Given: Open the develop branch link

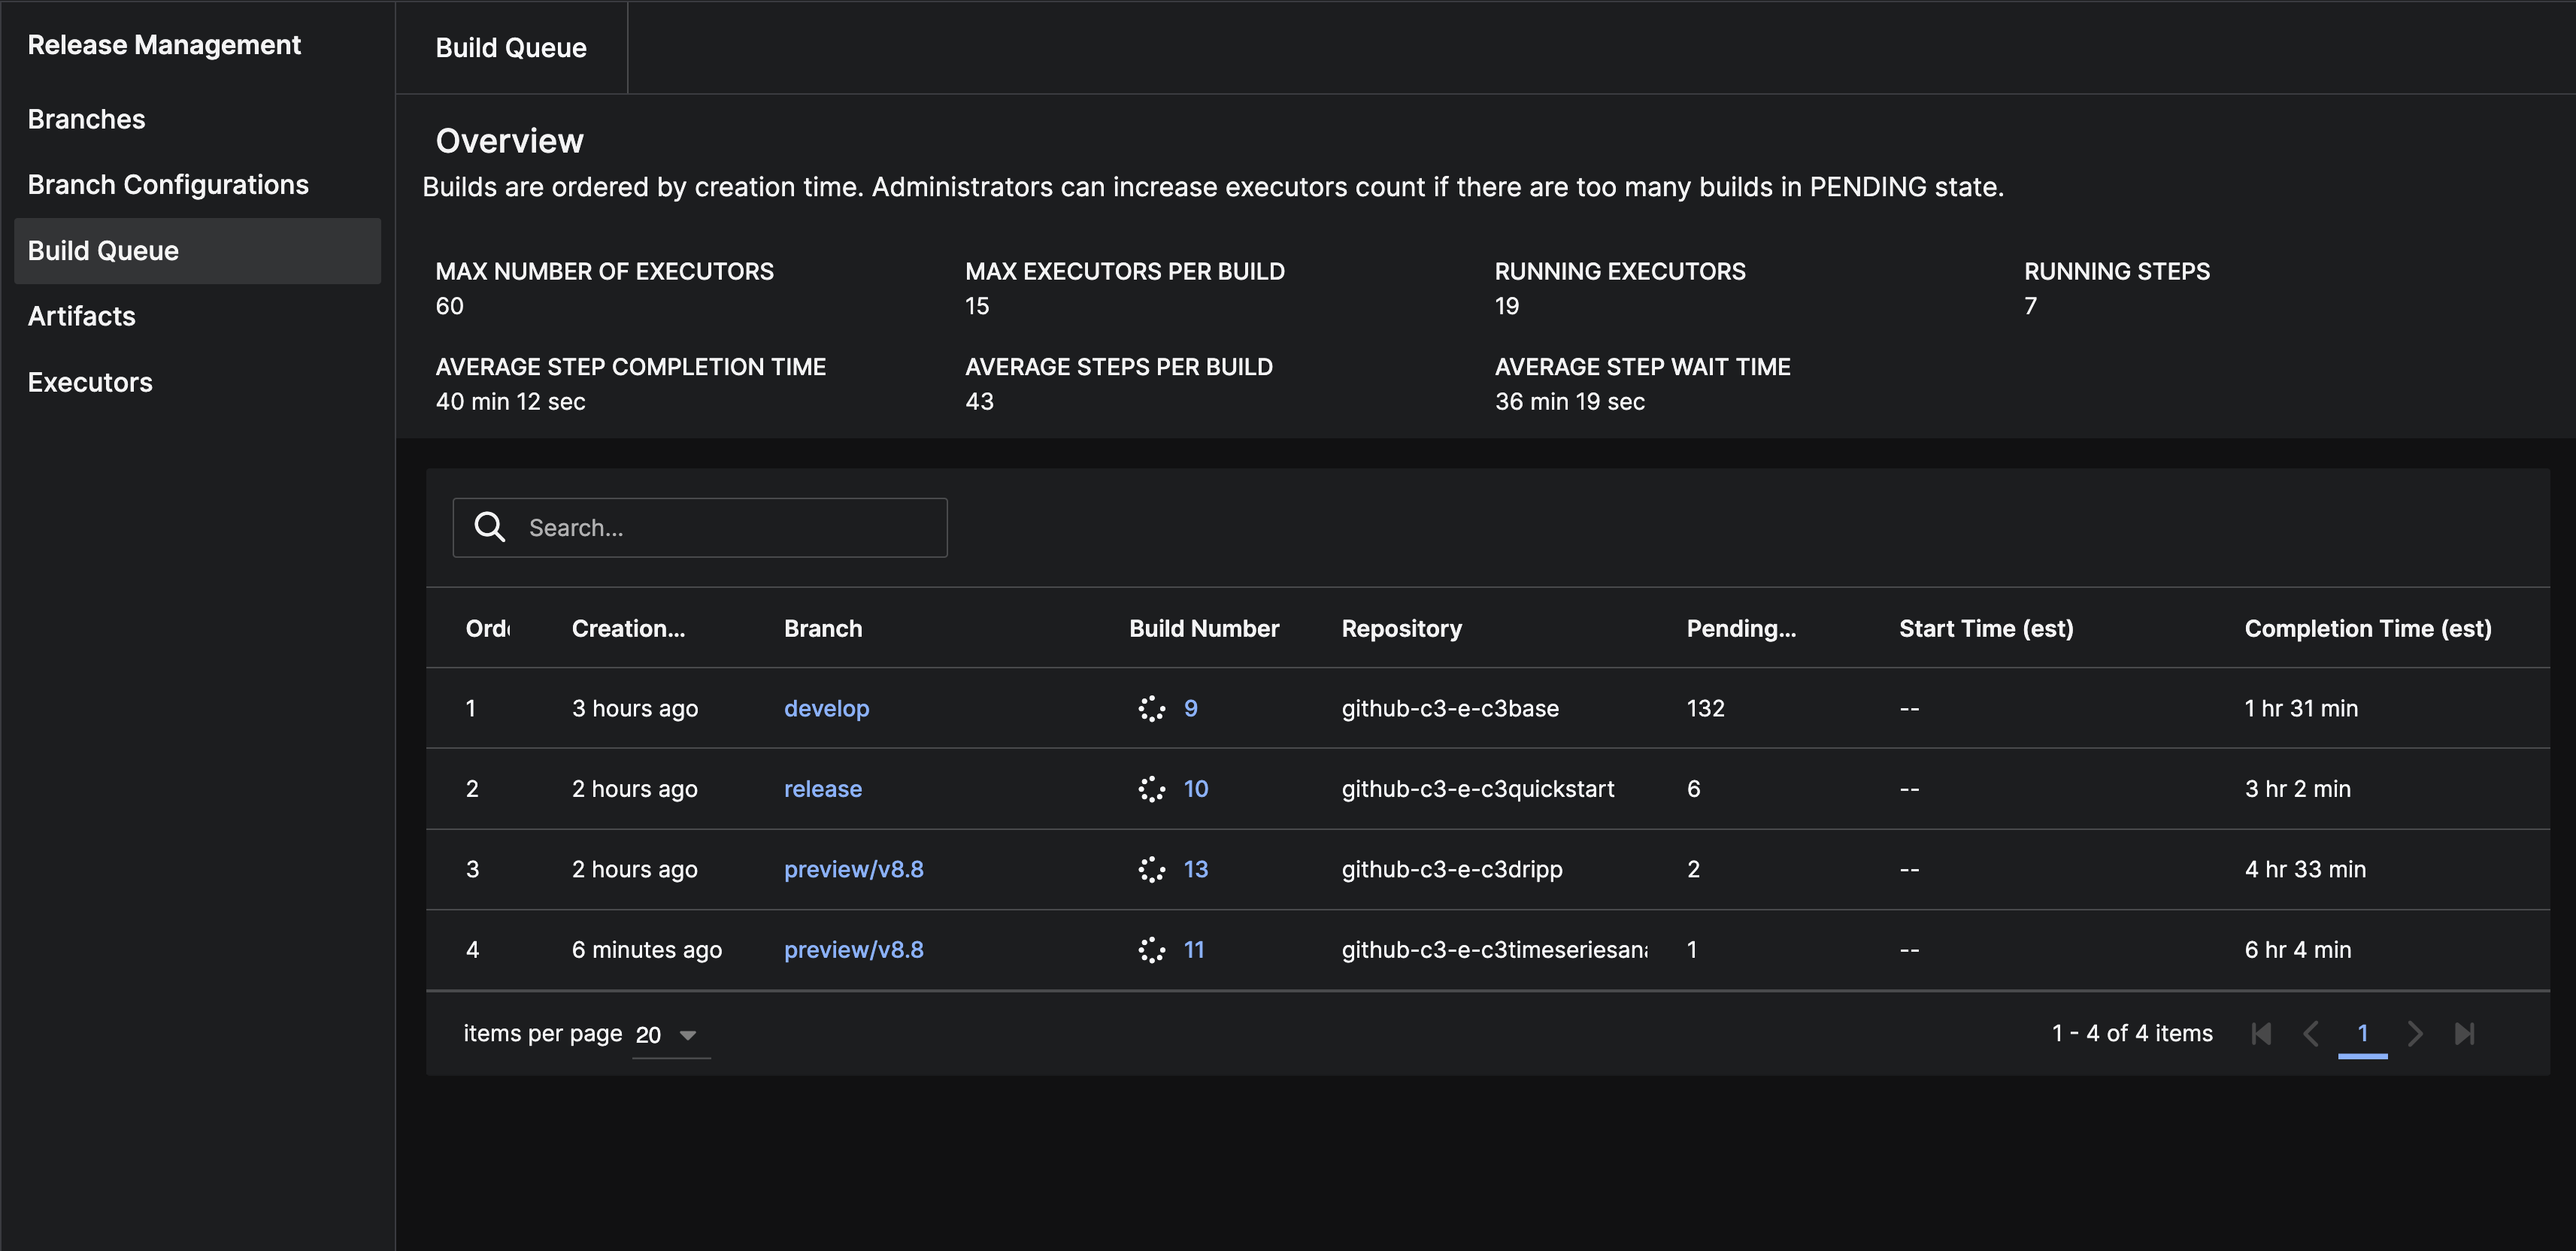Looking at the screenshot, I should [x=826, y=708].
